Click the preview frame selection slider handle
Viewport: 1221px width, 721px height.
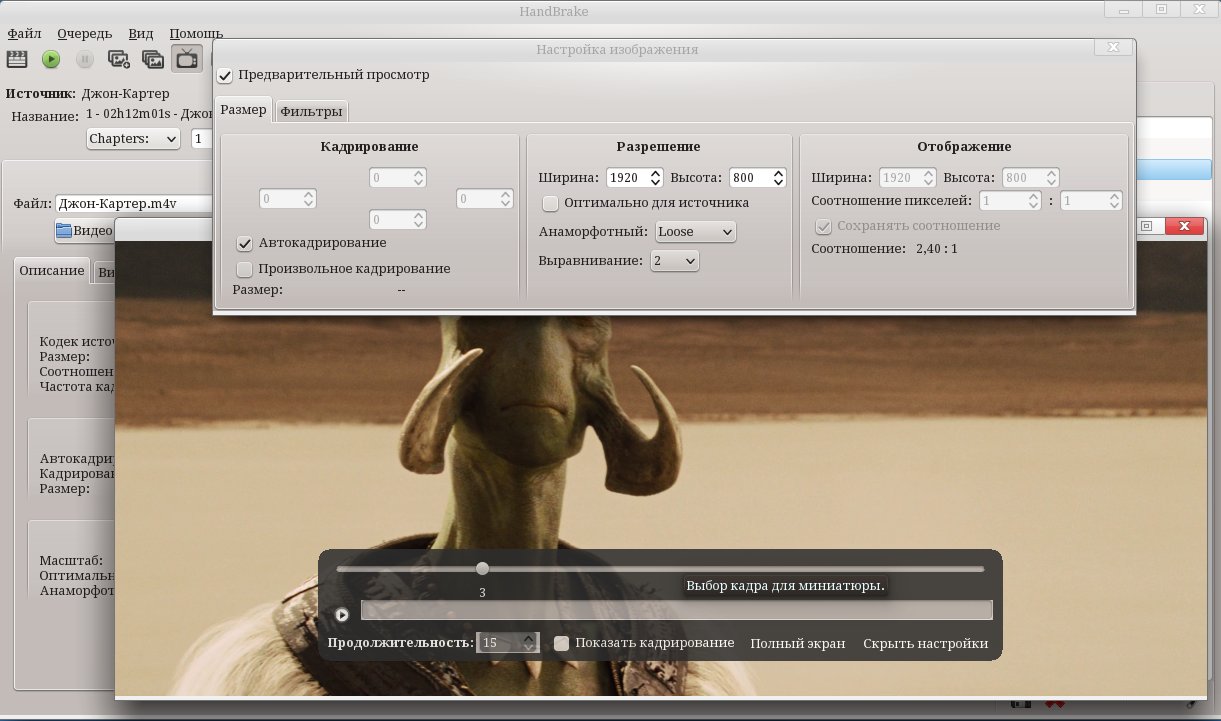click(x=482, y=568)
